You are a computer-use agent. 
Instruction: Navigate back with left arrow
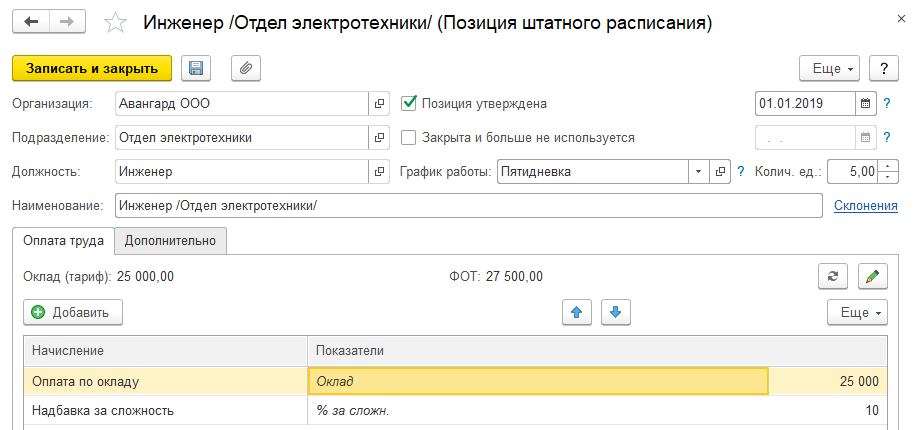point(31,21)
